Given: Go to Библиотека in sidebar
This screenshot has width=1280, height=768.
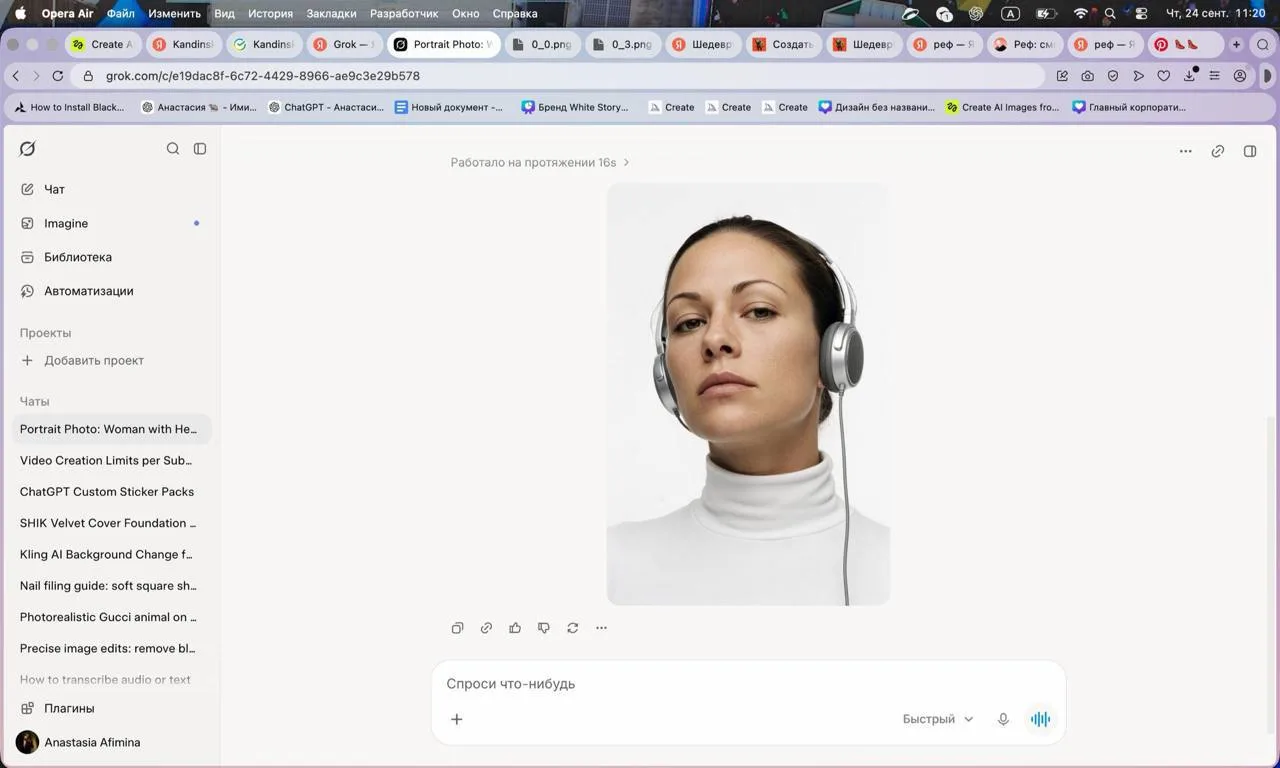Looking at the screenshot, I should click(x=112, y=257).
